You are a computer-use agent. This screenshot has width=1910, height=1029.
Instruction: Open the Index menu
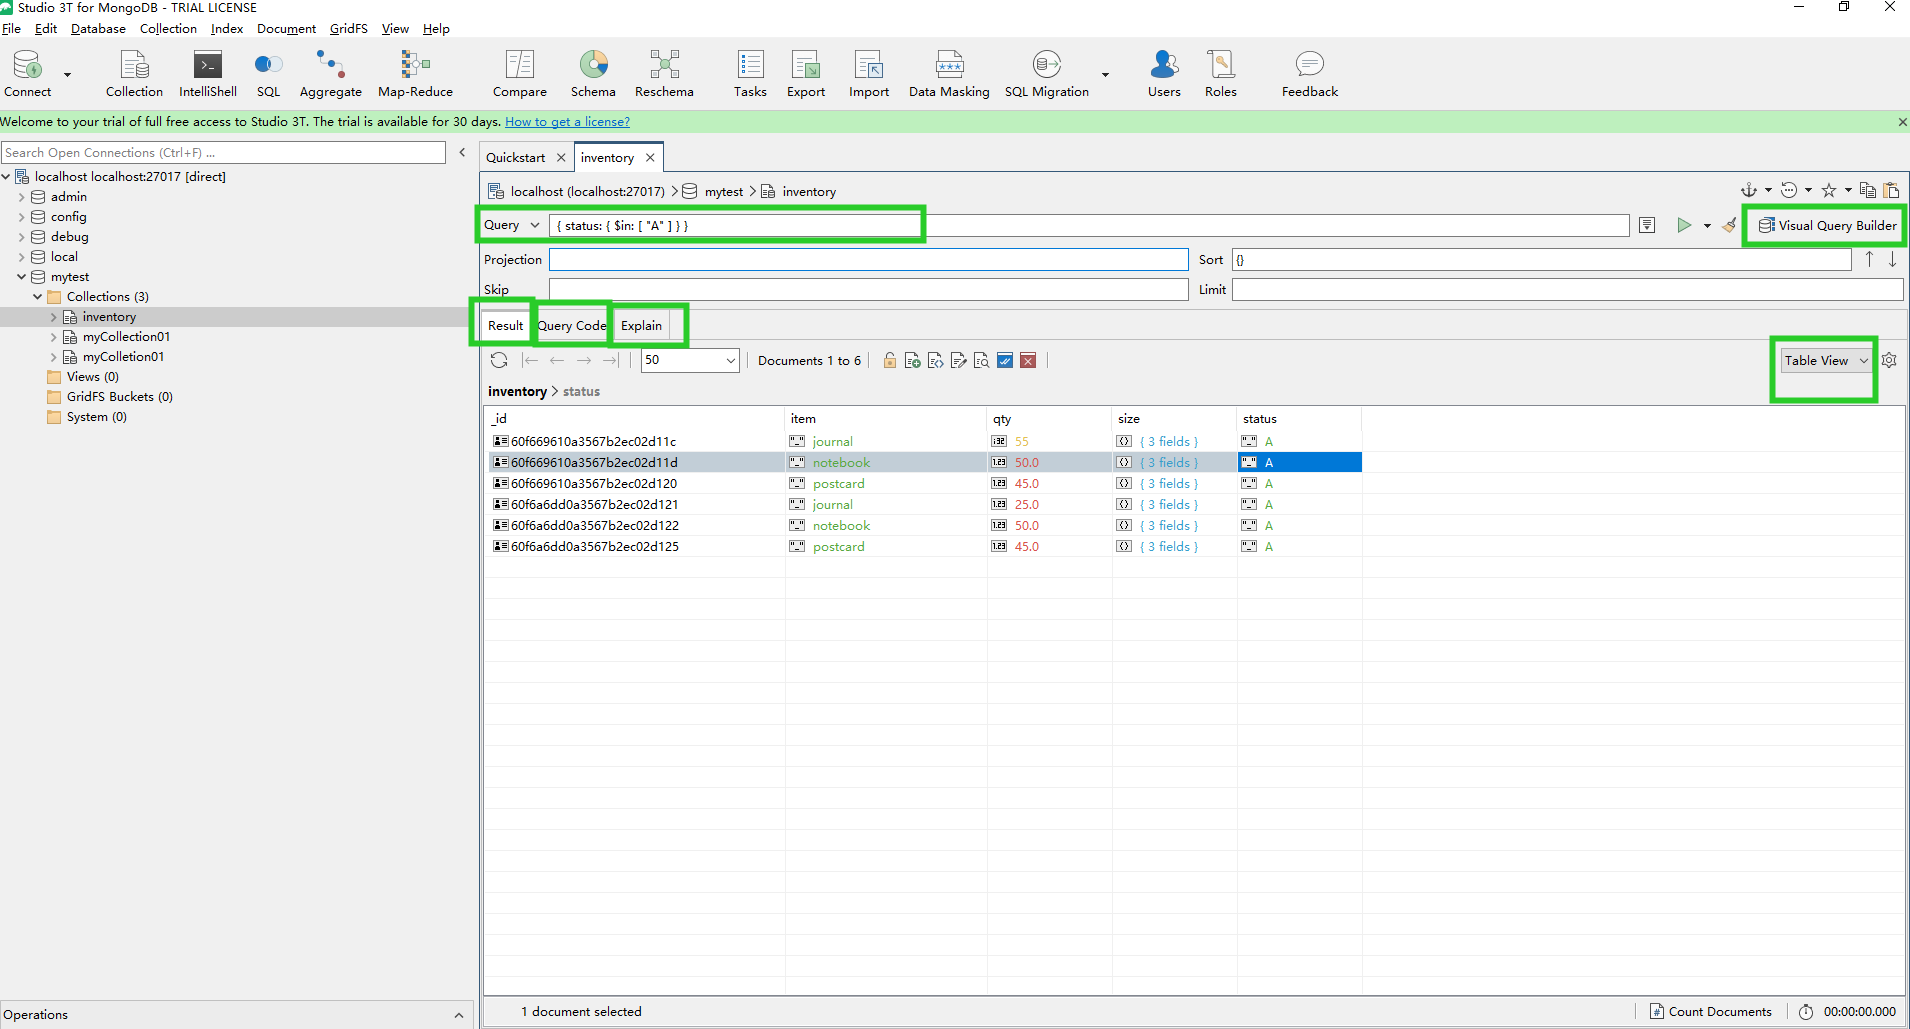coord(227,28)
